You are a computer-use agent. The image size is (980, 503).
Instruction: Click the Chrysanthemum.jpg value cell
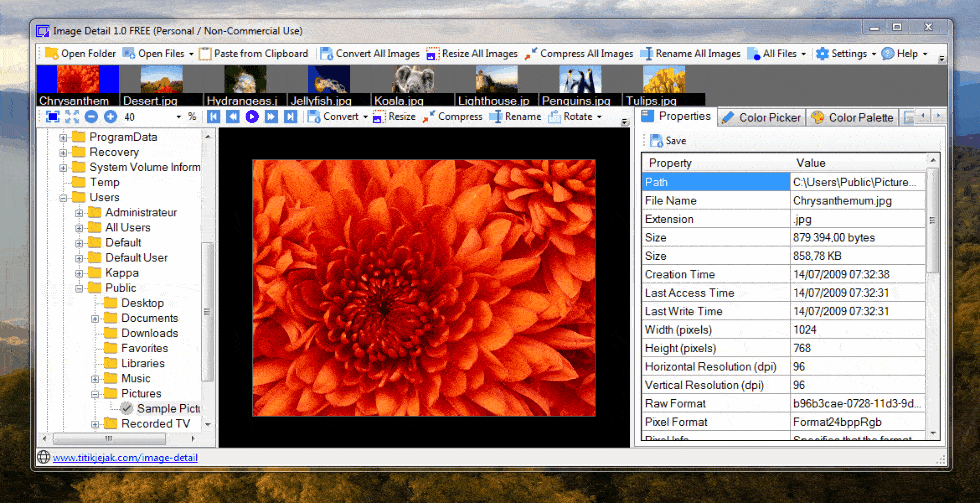click(x=858, y=201)
